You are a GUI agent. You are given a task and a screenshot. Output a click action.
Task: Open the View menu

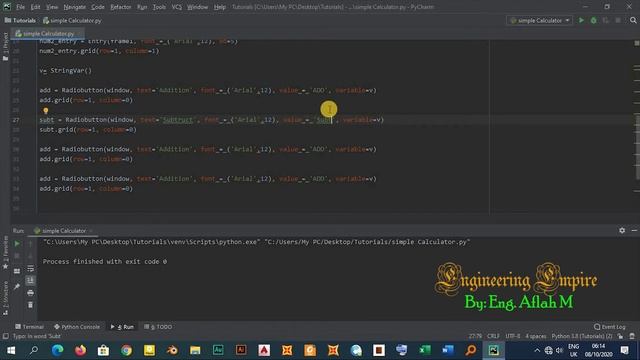pyautogui.click(x=52, y=7)
